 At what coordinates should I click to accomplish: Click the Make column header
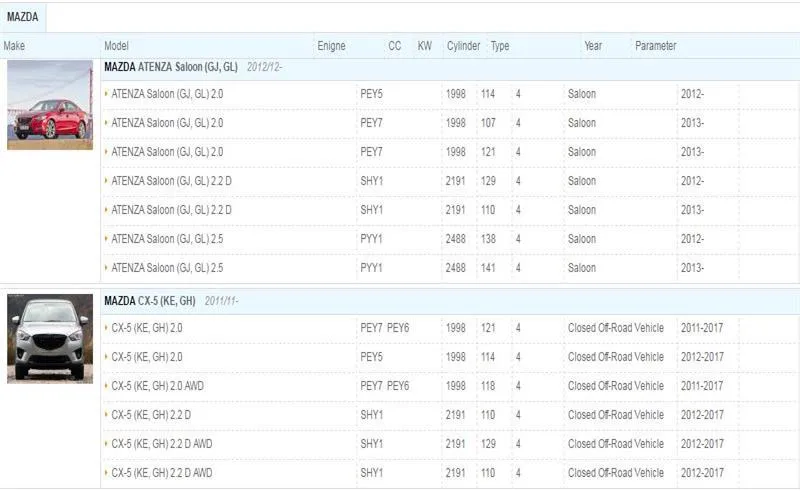pyautogui.click(x=14, y=46)
